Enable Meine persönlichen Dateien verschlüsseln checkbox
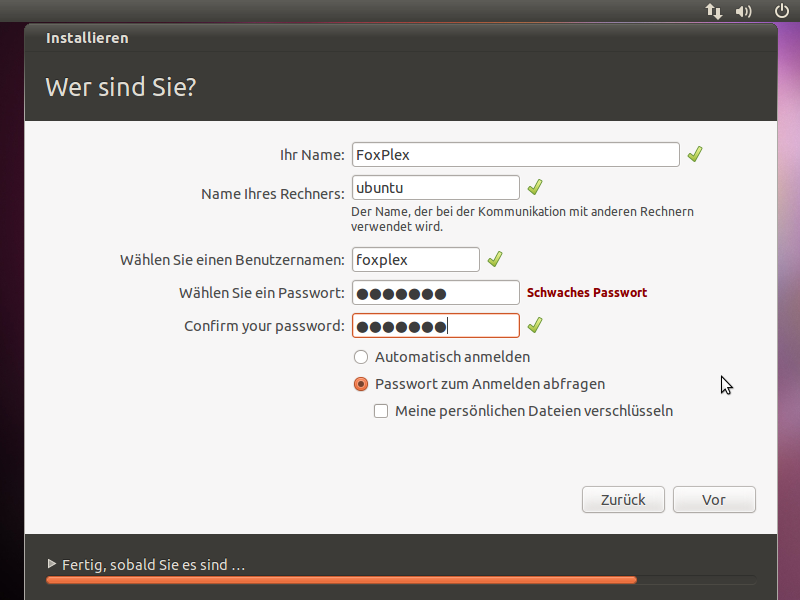Image resolution: width=800 pixels, height=600 pixels. pos(381,411)
